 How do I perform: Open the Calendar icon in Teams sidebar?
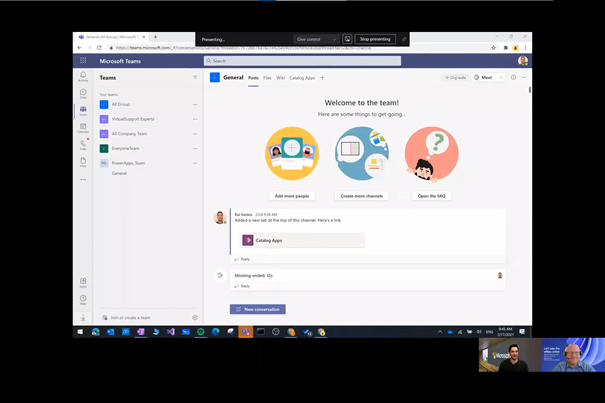(83, 128)
